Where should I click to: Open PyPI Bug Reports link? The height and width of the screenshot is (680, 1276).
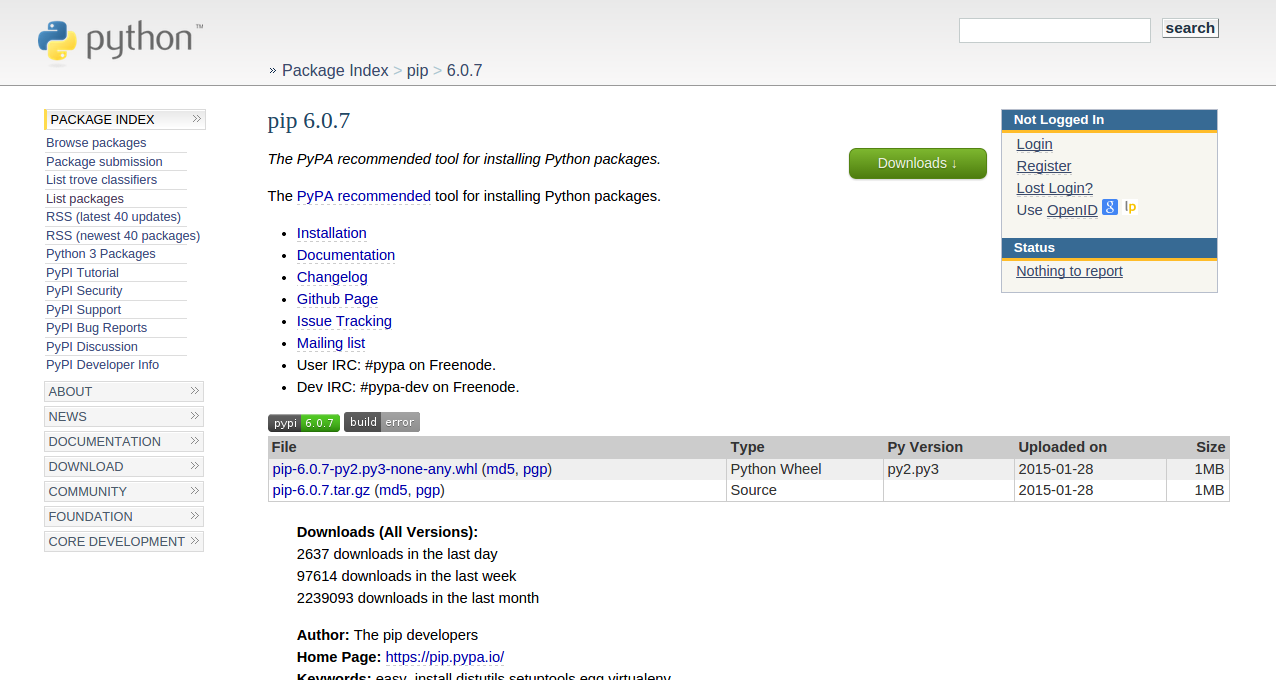[x=96, y=328]
